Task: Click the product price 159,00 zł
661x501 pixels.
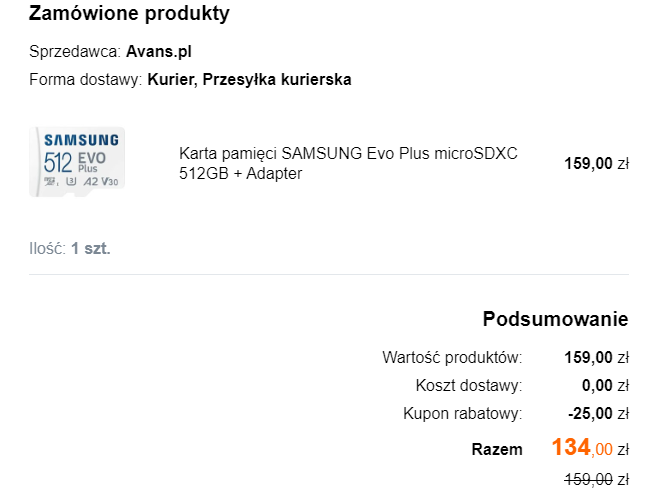Action: 597,163
